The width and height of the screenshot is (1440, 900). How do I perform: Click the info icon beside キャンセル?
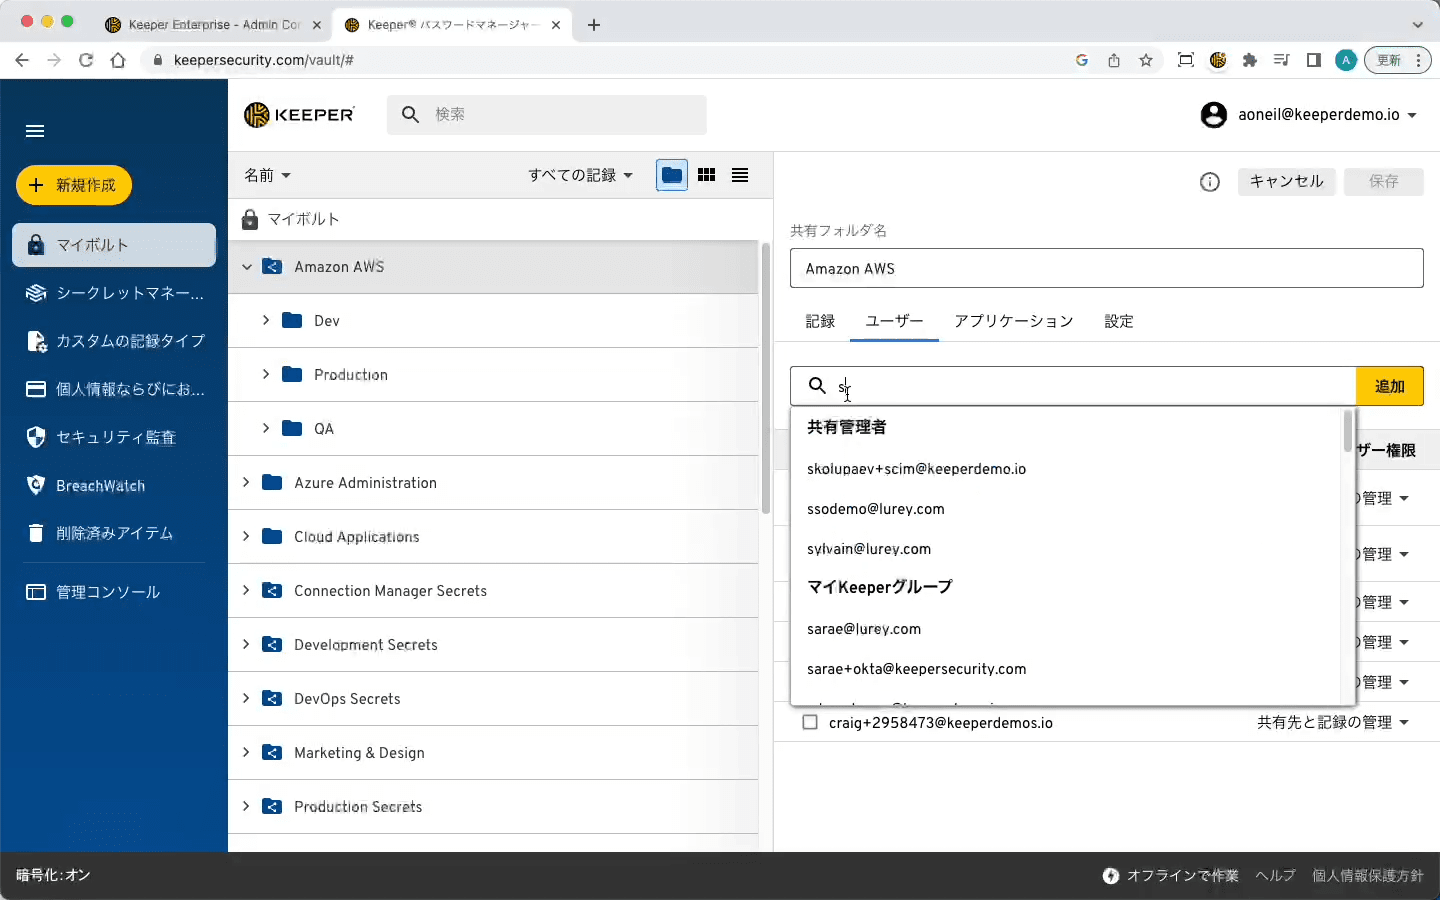click(1210, 182)
